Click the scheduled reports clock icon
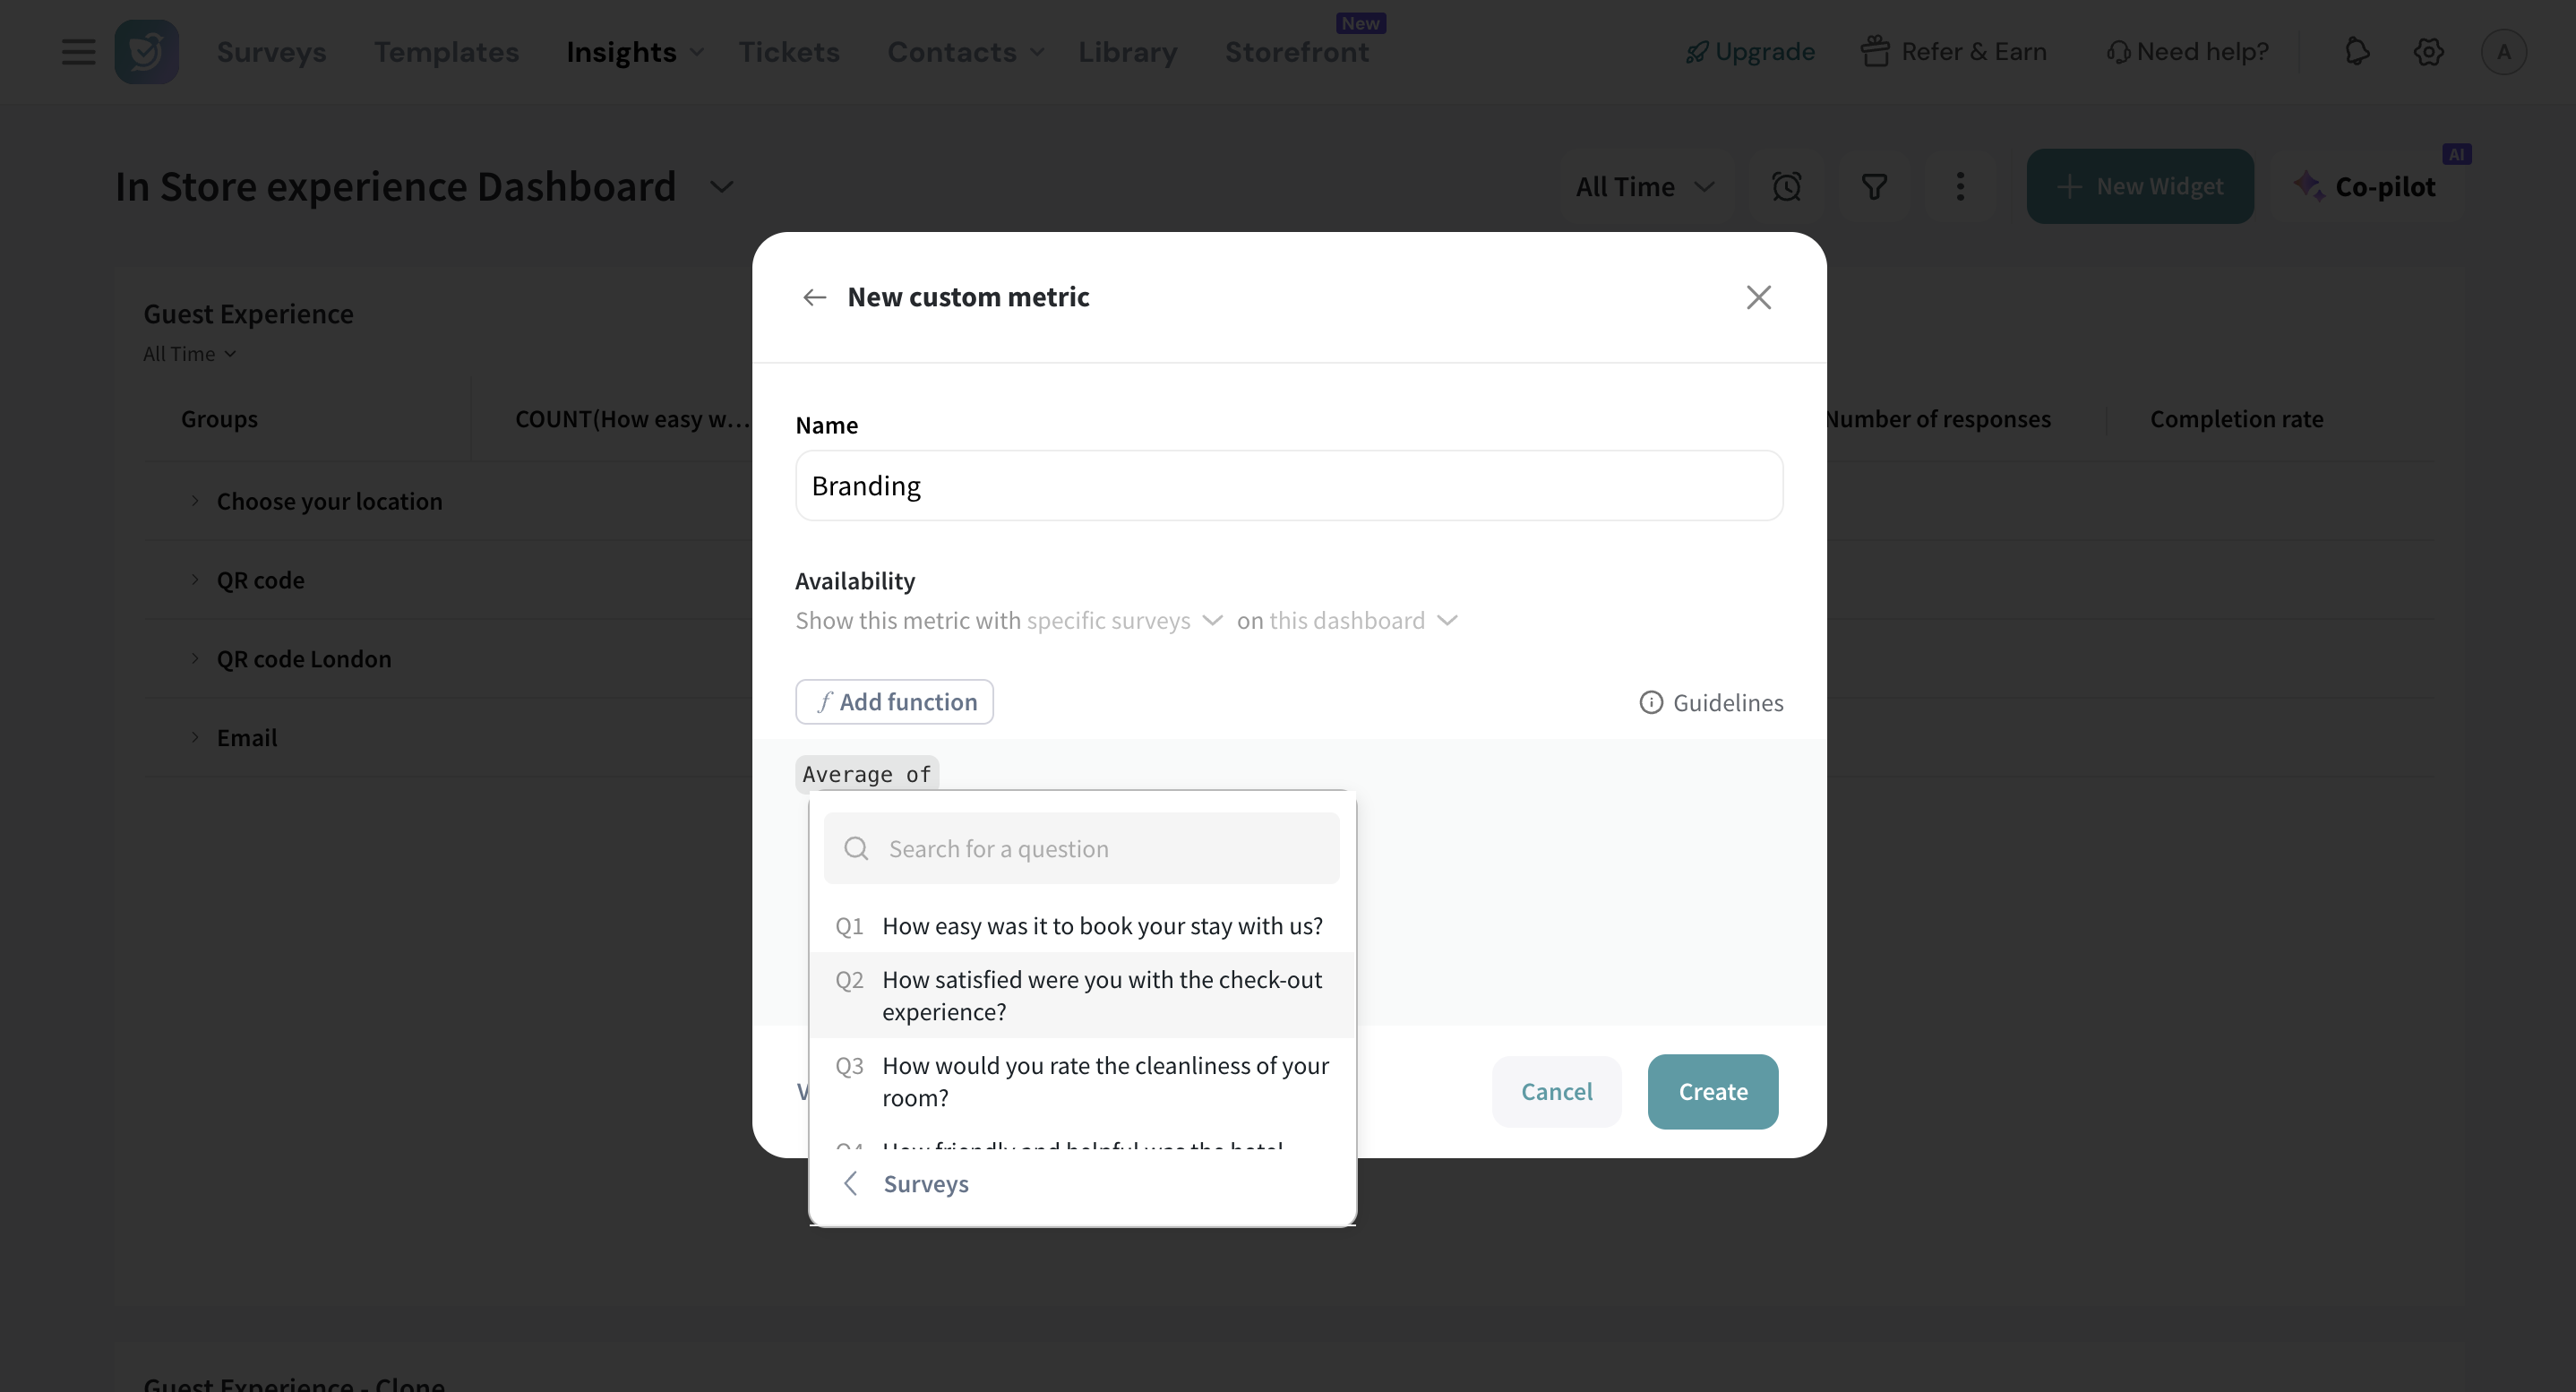The height and width of the screenshot is (1392, 2576). coord(1786,187)
